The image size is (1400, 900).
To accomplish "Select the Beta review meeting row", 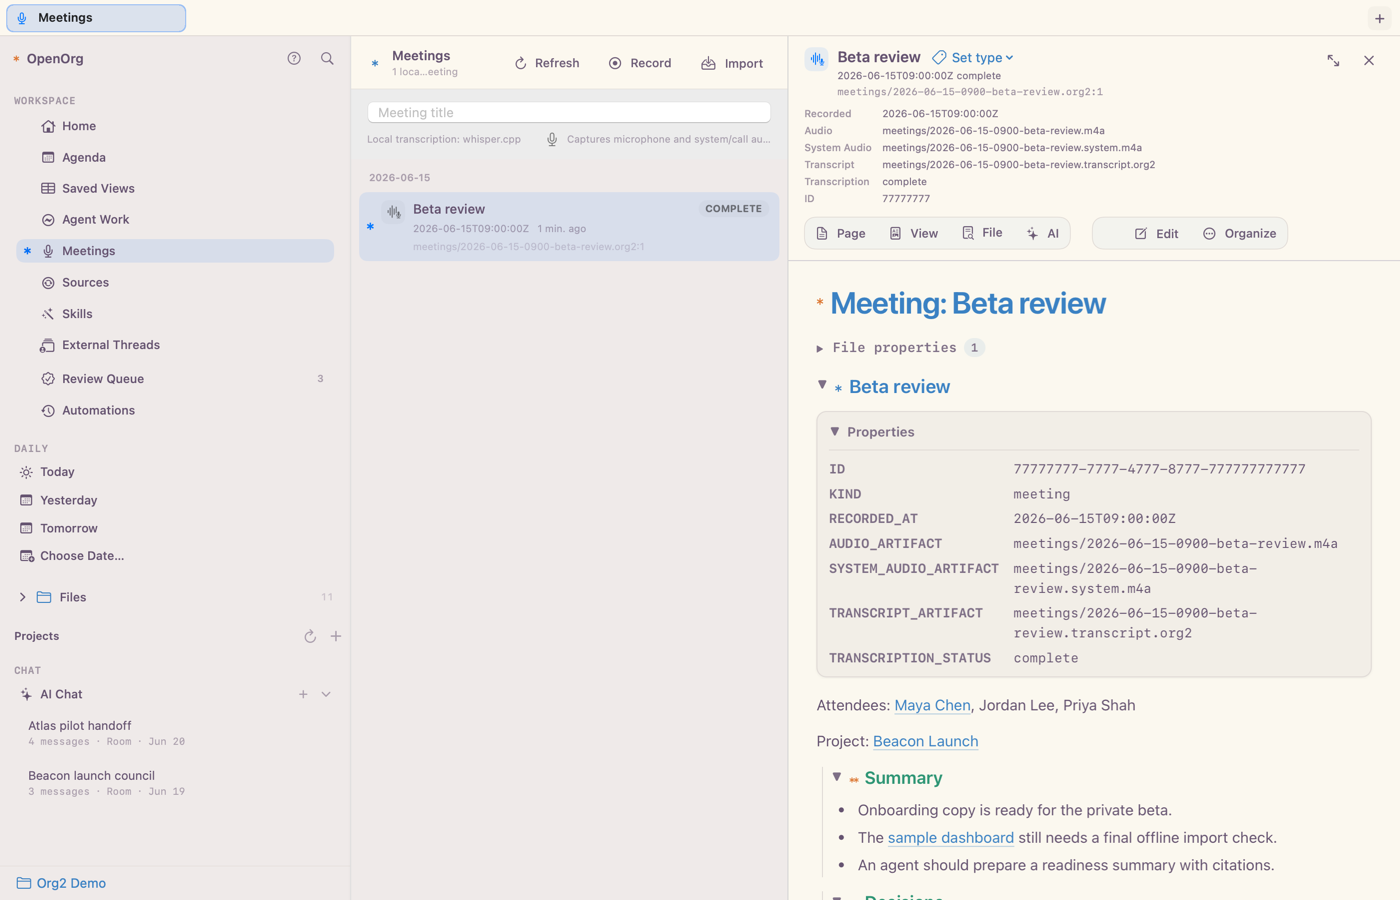I will [569, 227].
